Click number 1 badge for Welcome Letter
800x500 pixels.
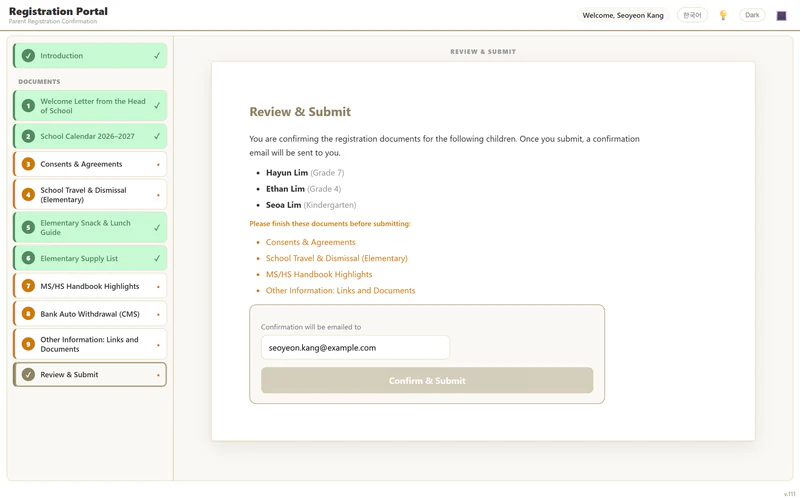(29, 106)
